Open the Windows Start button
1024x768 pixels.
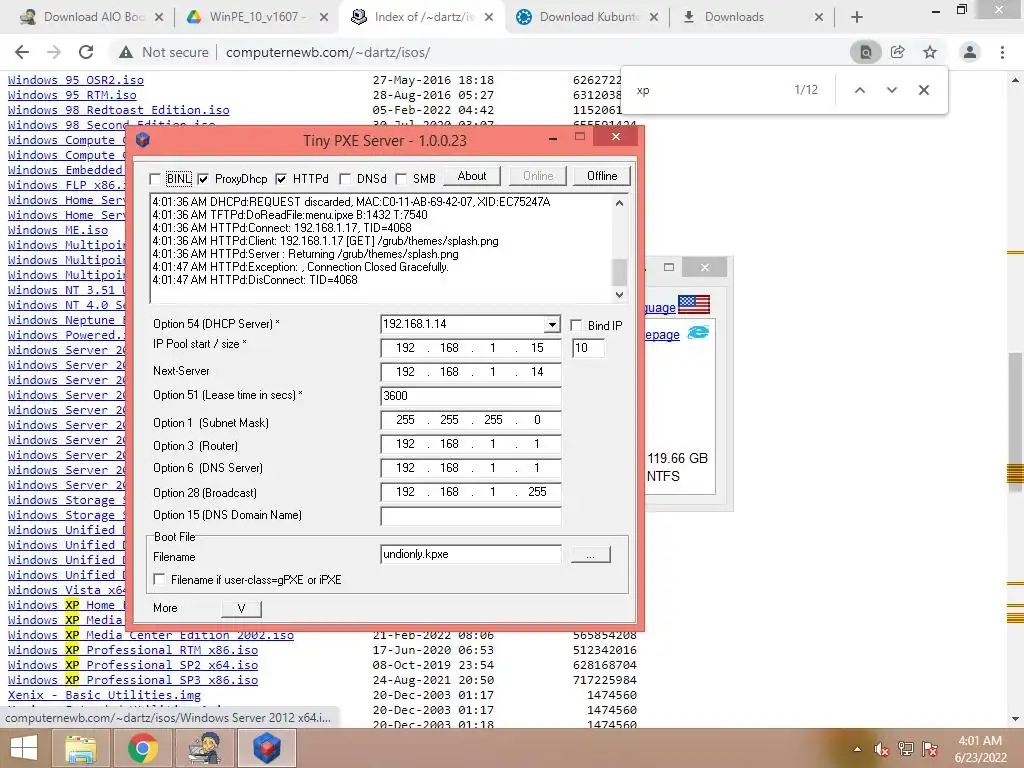pos(24,748)
